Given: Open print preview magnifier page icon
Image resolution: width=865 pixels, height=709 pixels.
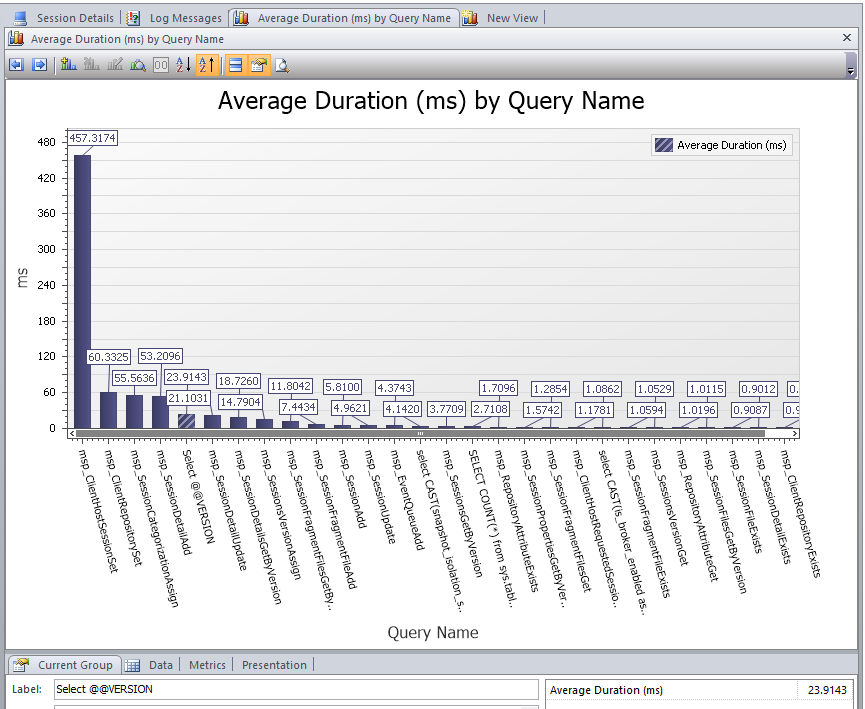Looking at the screenshot, I should [x=282, y=65].
